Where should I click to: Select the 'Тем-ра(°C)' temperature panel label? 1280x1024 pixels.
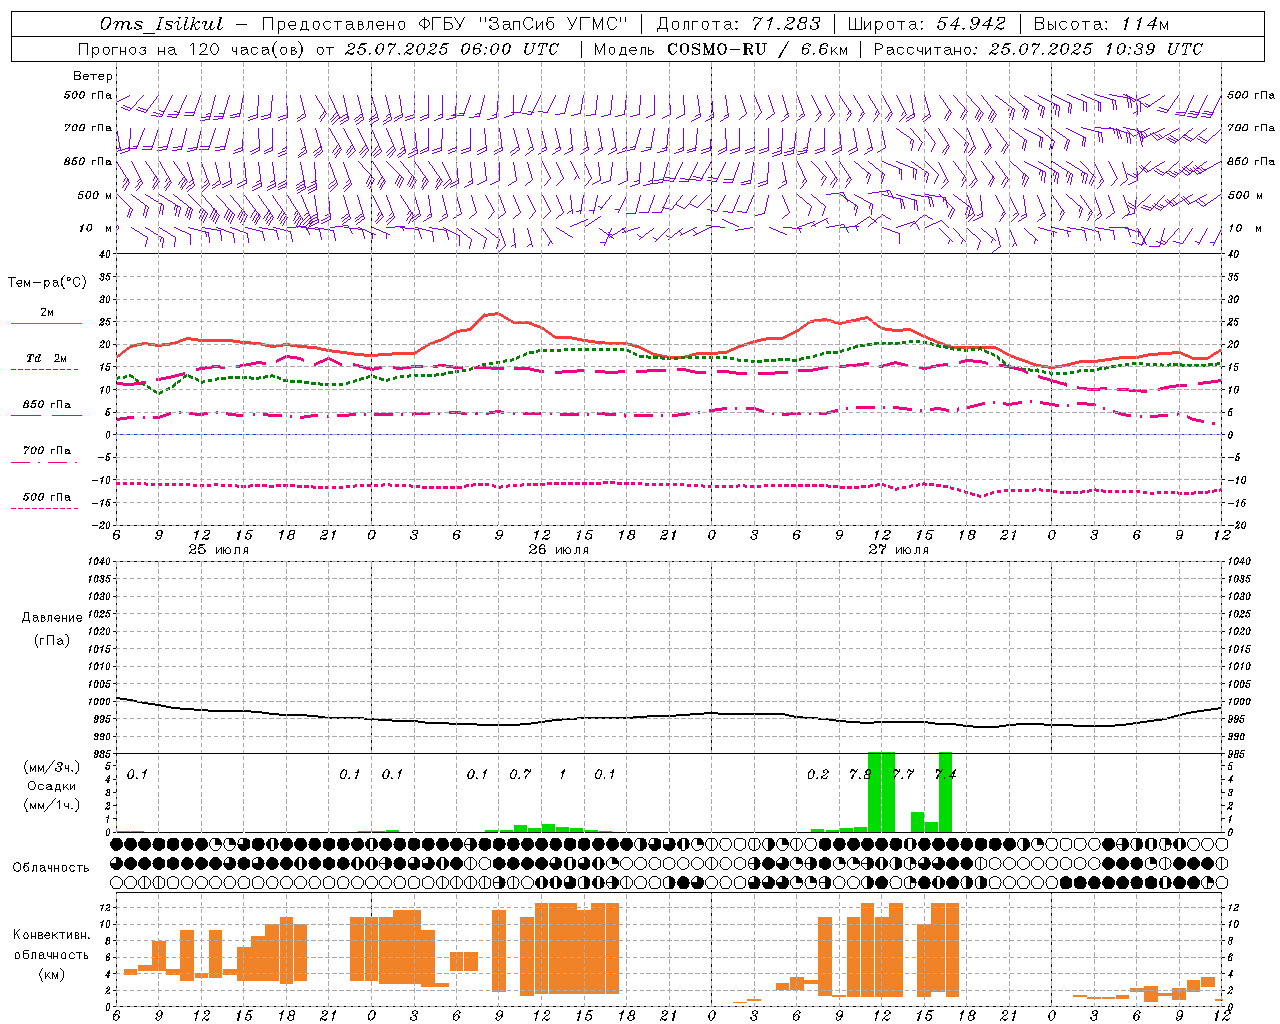(x=47, y=283)
